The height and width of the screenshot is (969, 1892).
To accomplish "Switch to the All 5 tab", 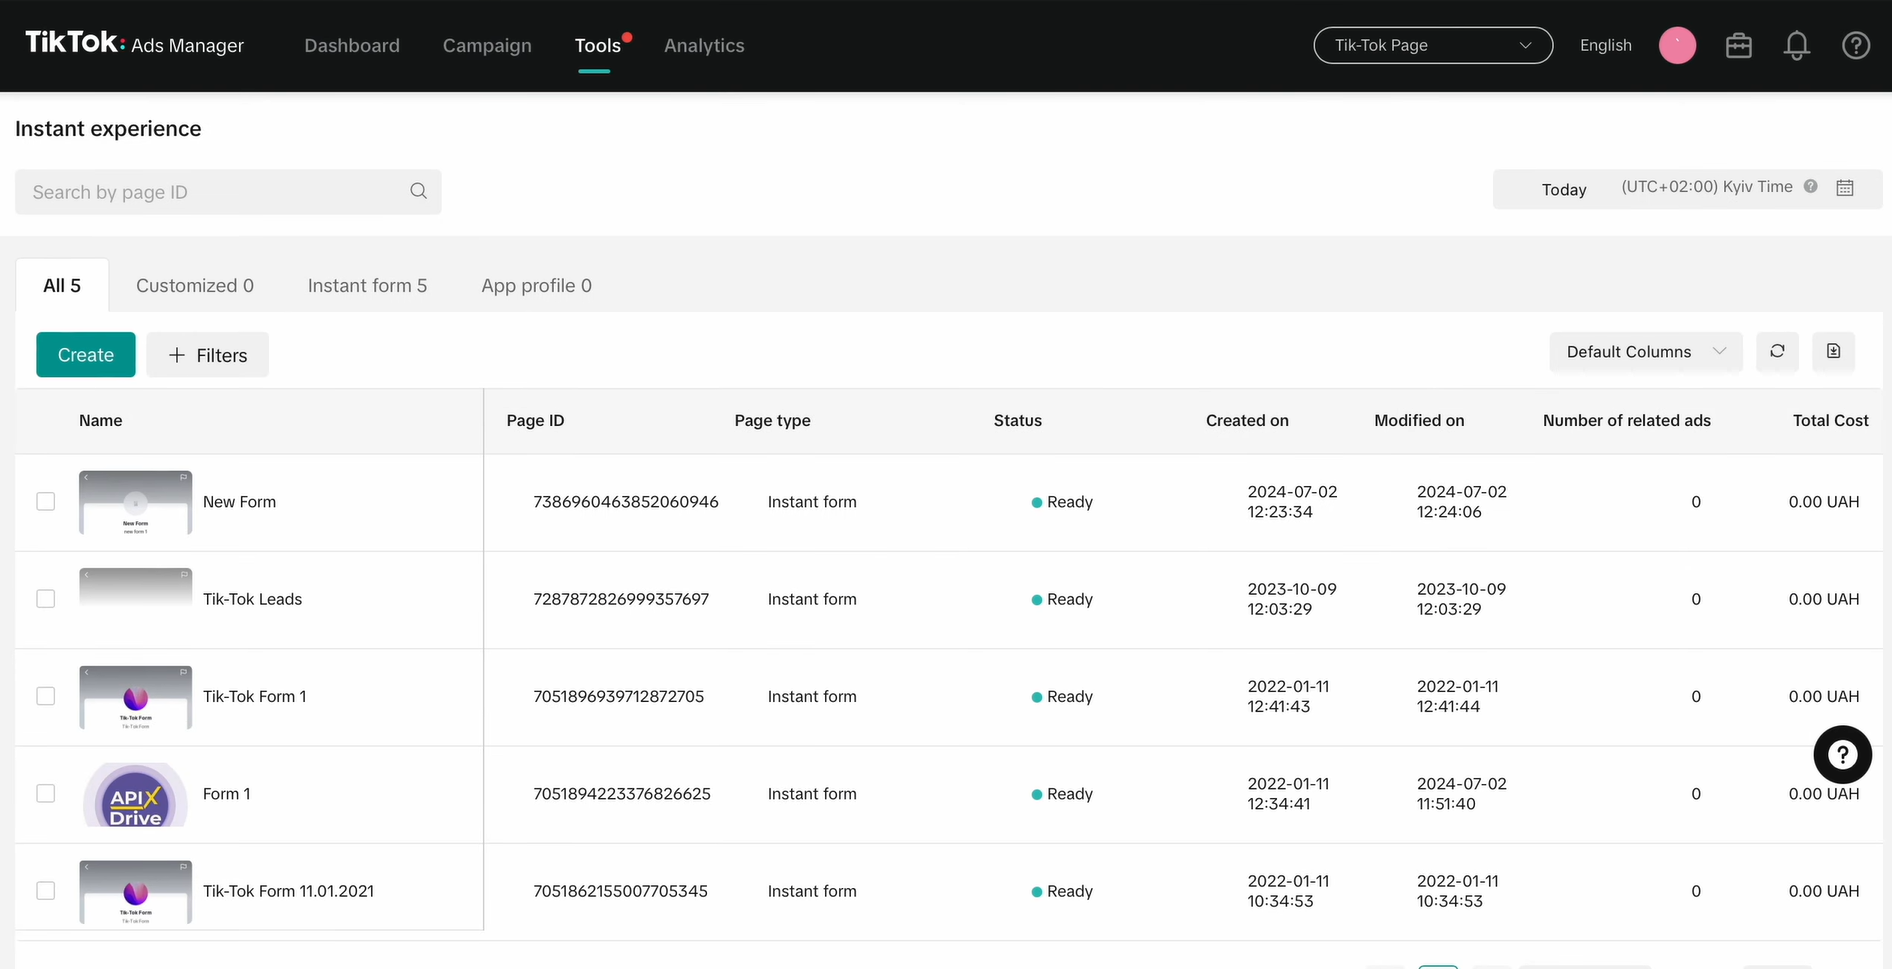I will click(62, 285).
